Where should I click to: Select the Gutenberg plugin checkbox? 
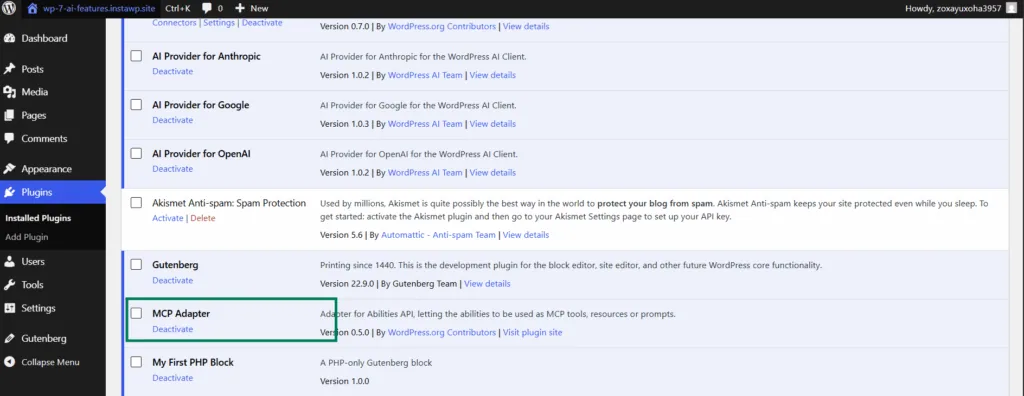pyautogui.click(x=136, y=265)
